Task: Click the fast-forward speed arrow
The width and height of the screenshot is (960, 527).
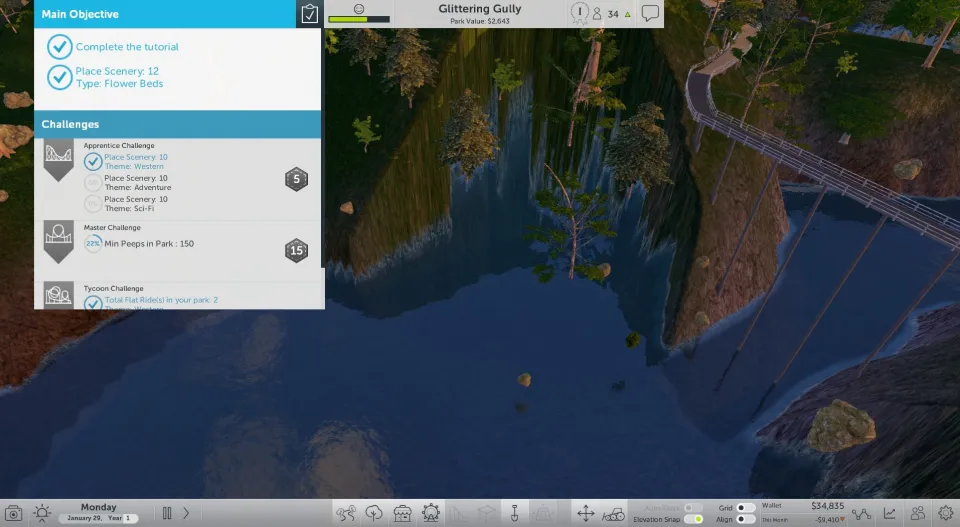Action: click(x=186, y=513)
